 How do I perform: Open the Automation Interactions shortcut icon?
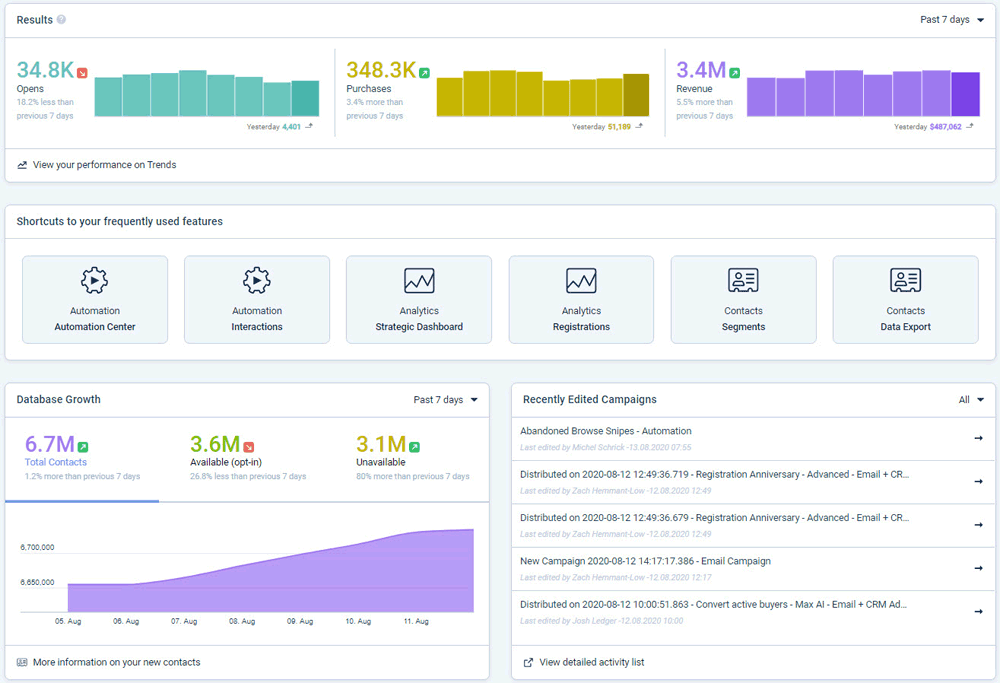257,280
